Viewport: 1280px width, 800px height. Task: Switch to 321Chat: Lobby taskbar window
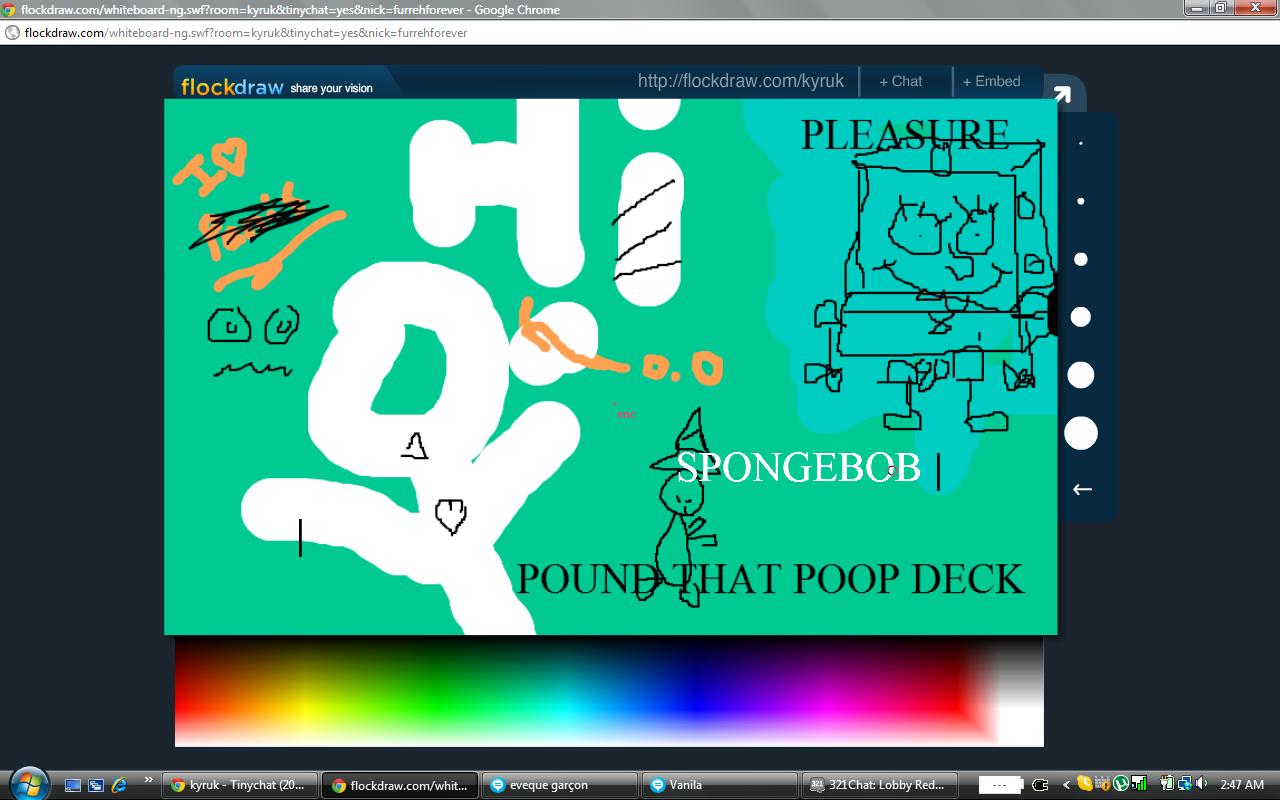coord(880,785)
